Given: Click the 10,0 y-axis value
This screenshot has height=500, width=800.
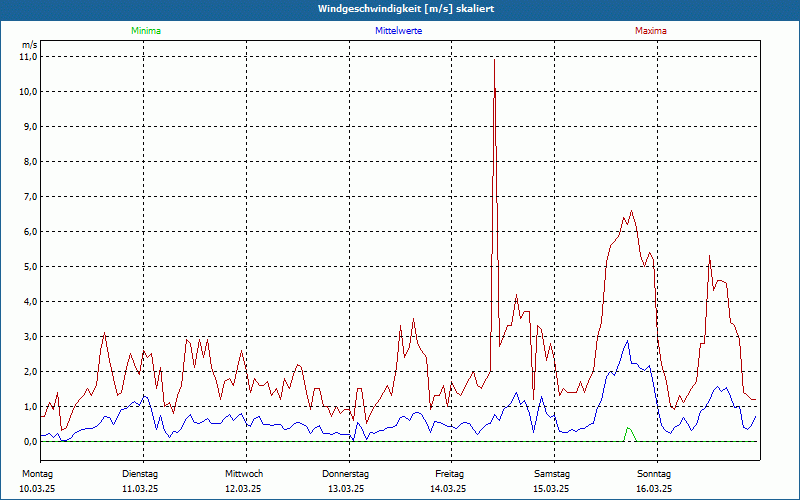Looking at the screenshot, I should coord(29,92).
